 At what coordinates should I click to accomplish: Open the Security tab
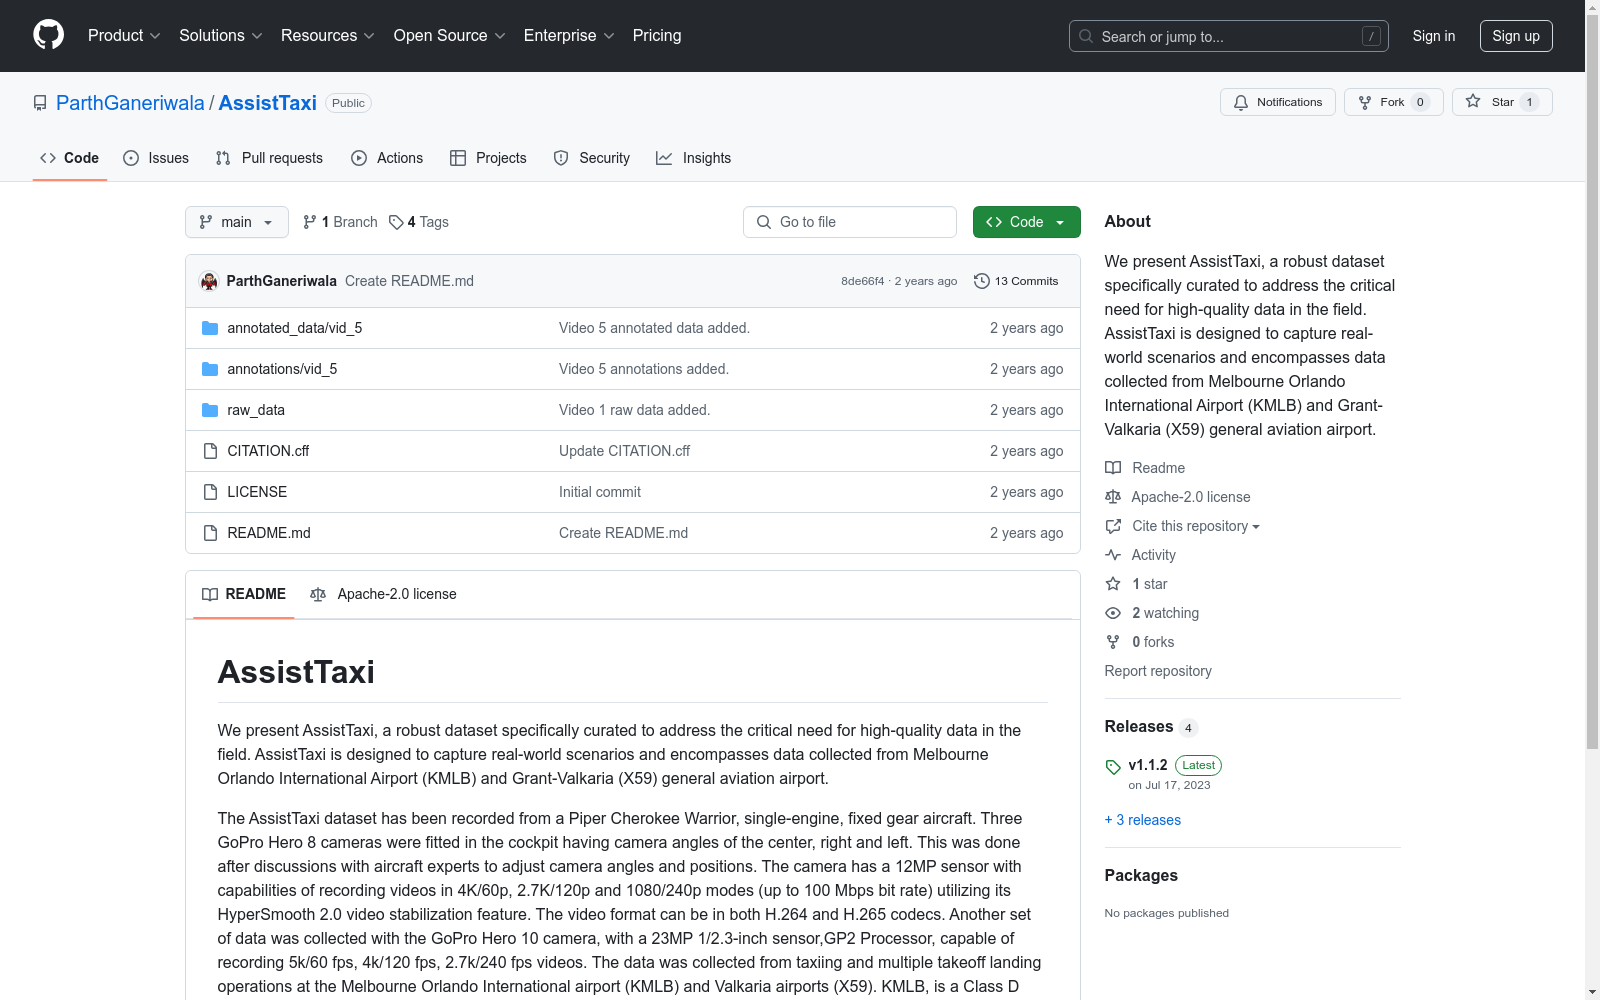592,158
